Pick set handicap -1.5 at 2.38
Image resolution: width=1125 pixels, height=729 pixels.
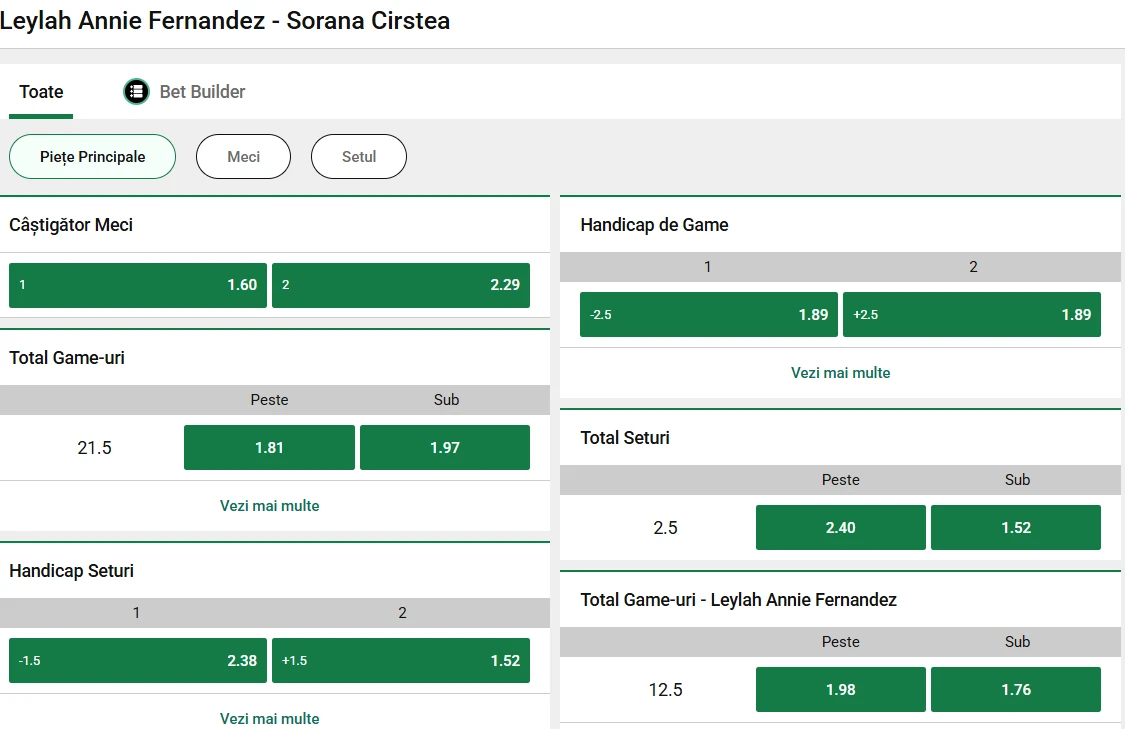tap(138, 661)
